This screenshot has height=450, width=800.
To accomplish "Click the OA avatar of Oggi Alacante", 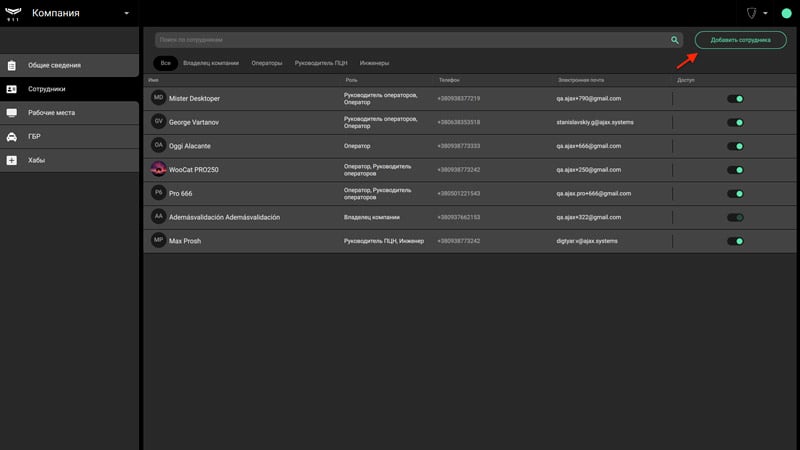I will point(159,145).
